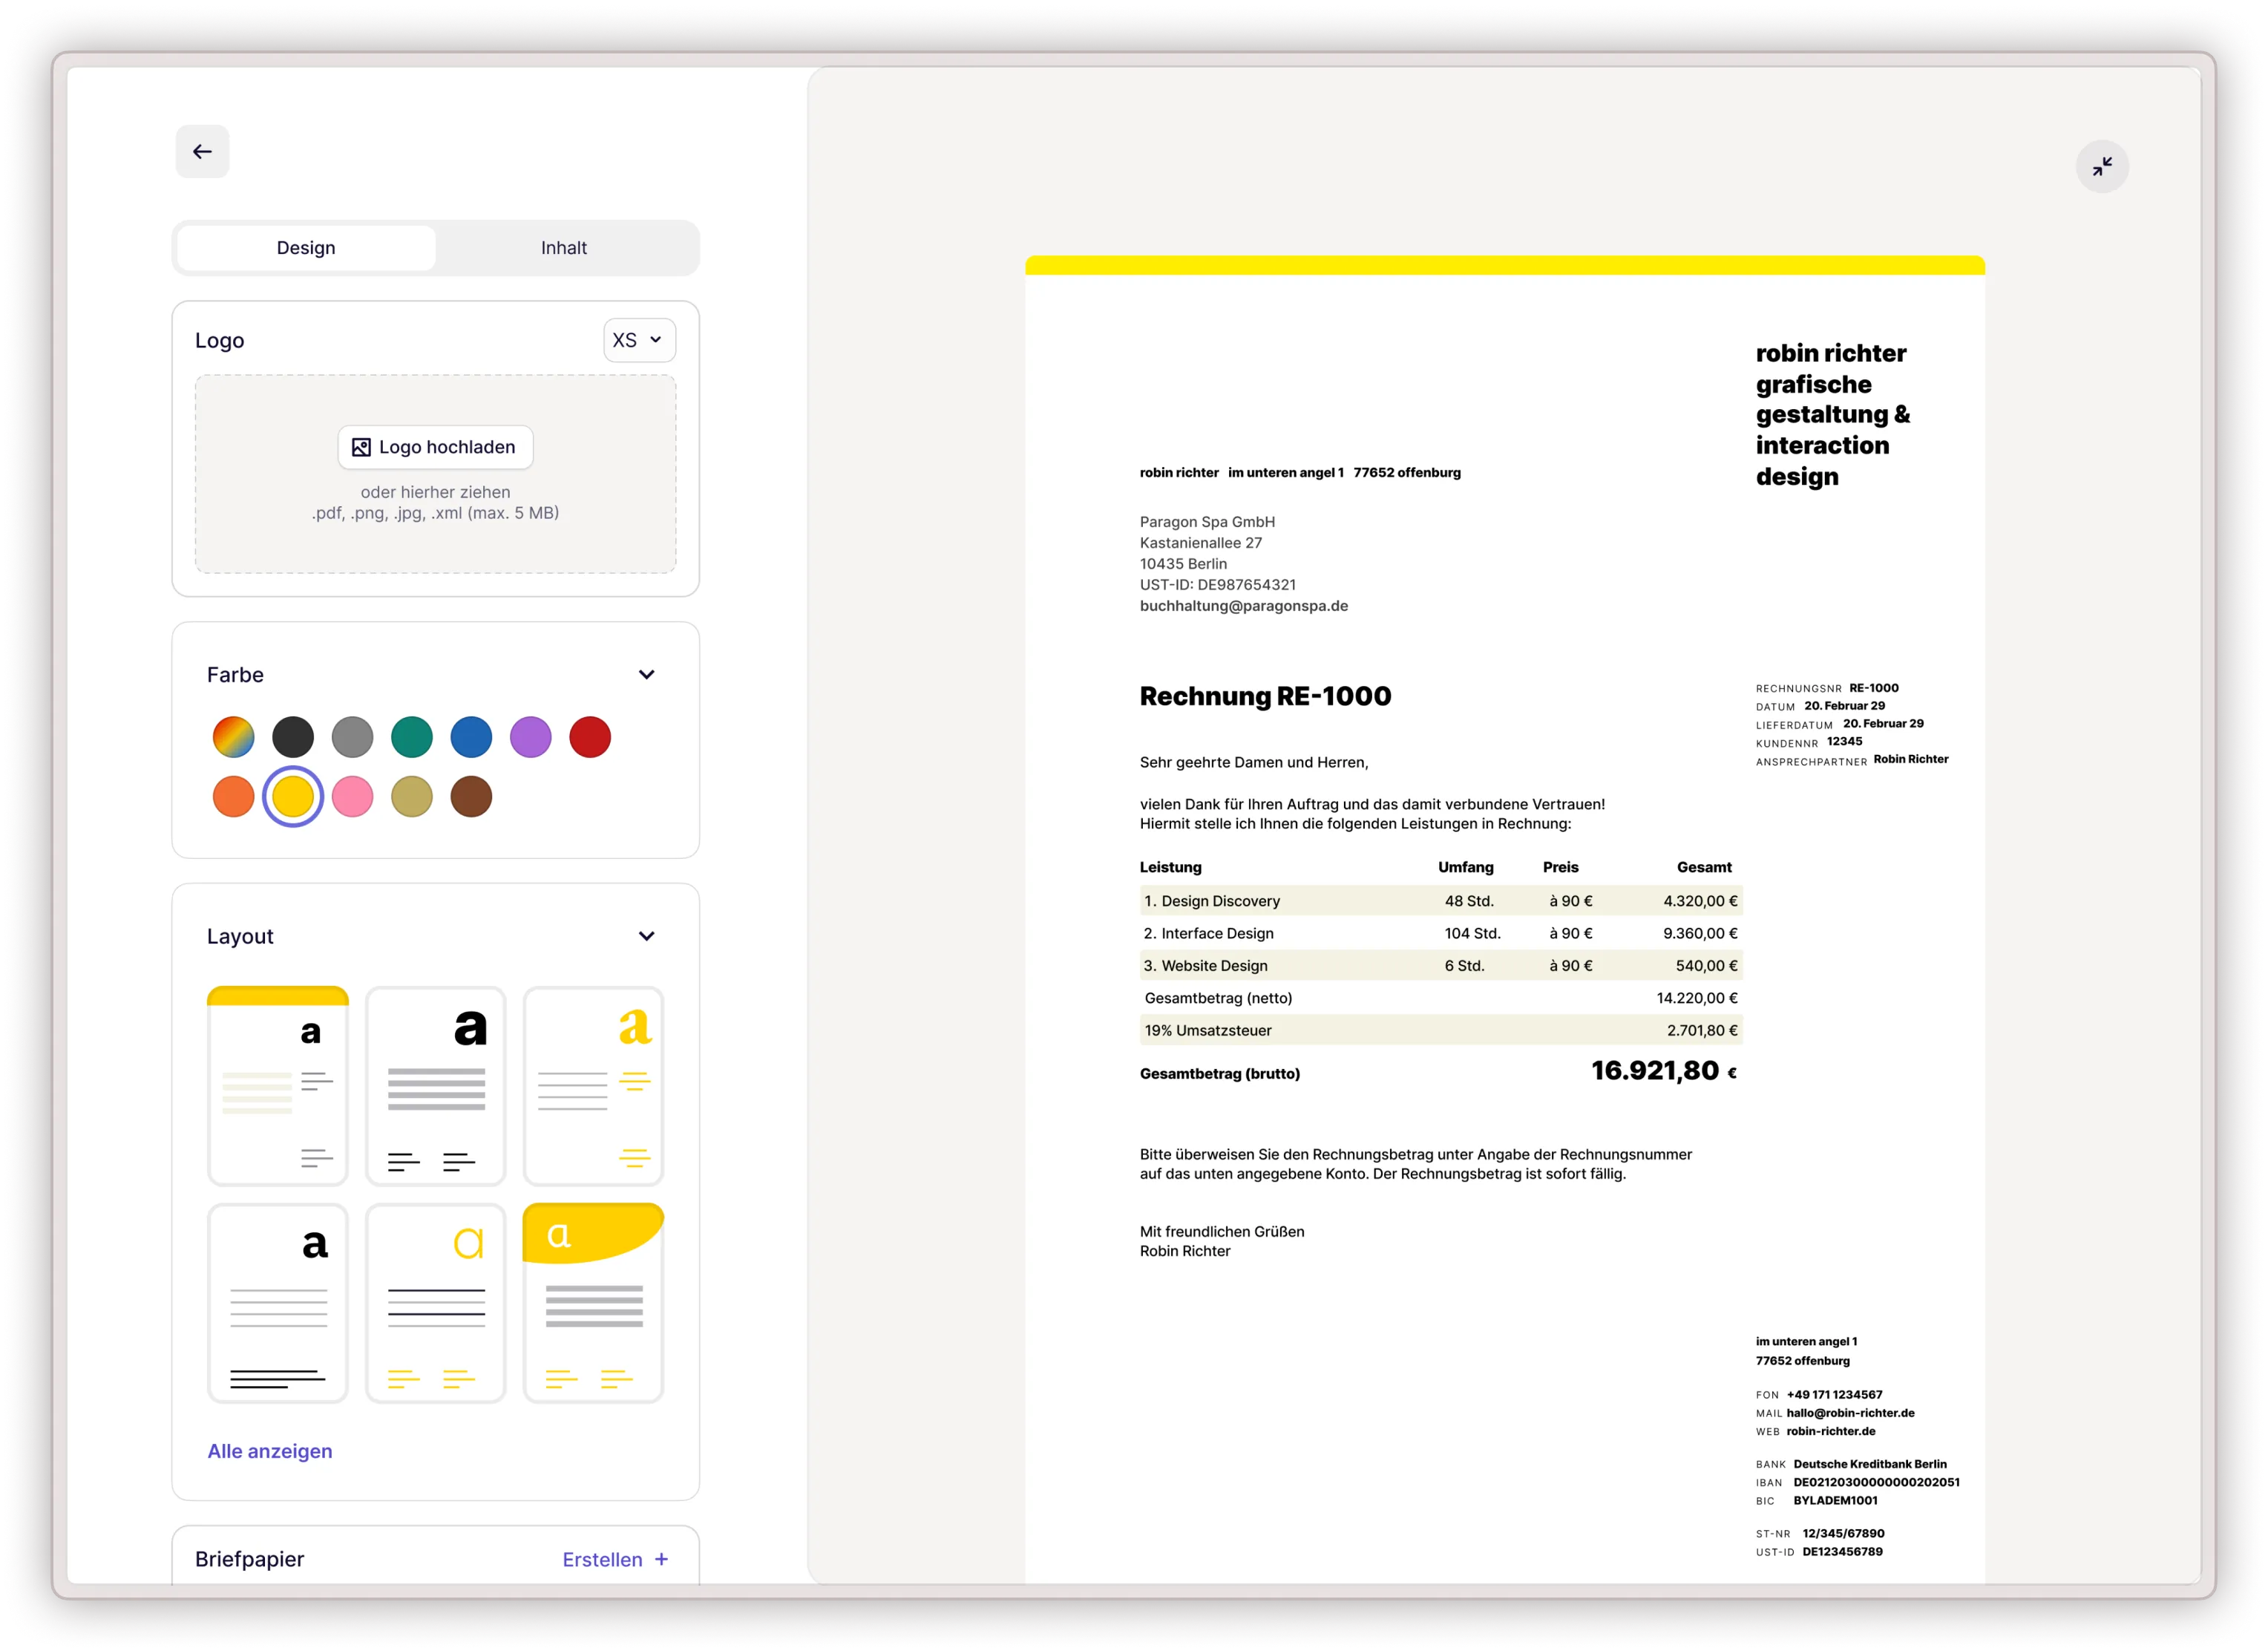
Task: Select the layout with the large black a
Action: (435, 1086)
